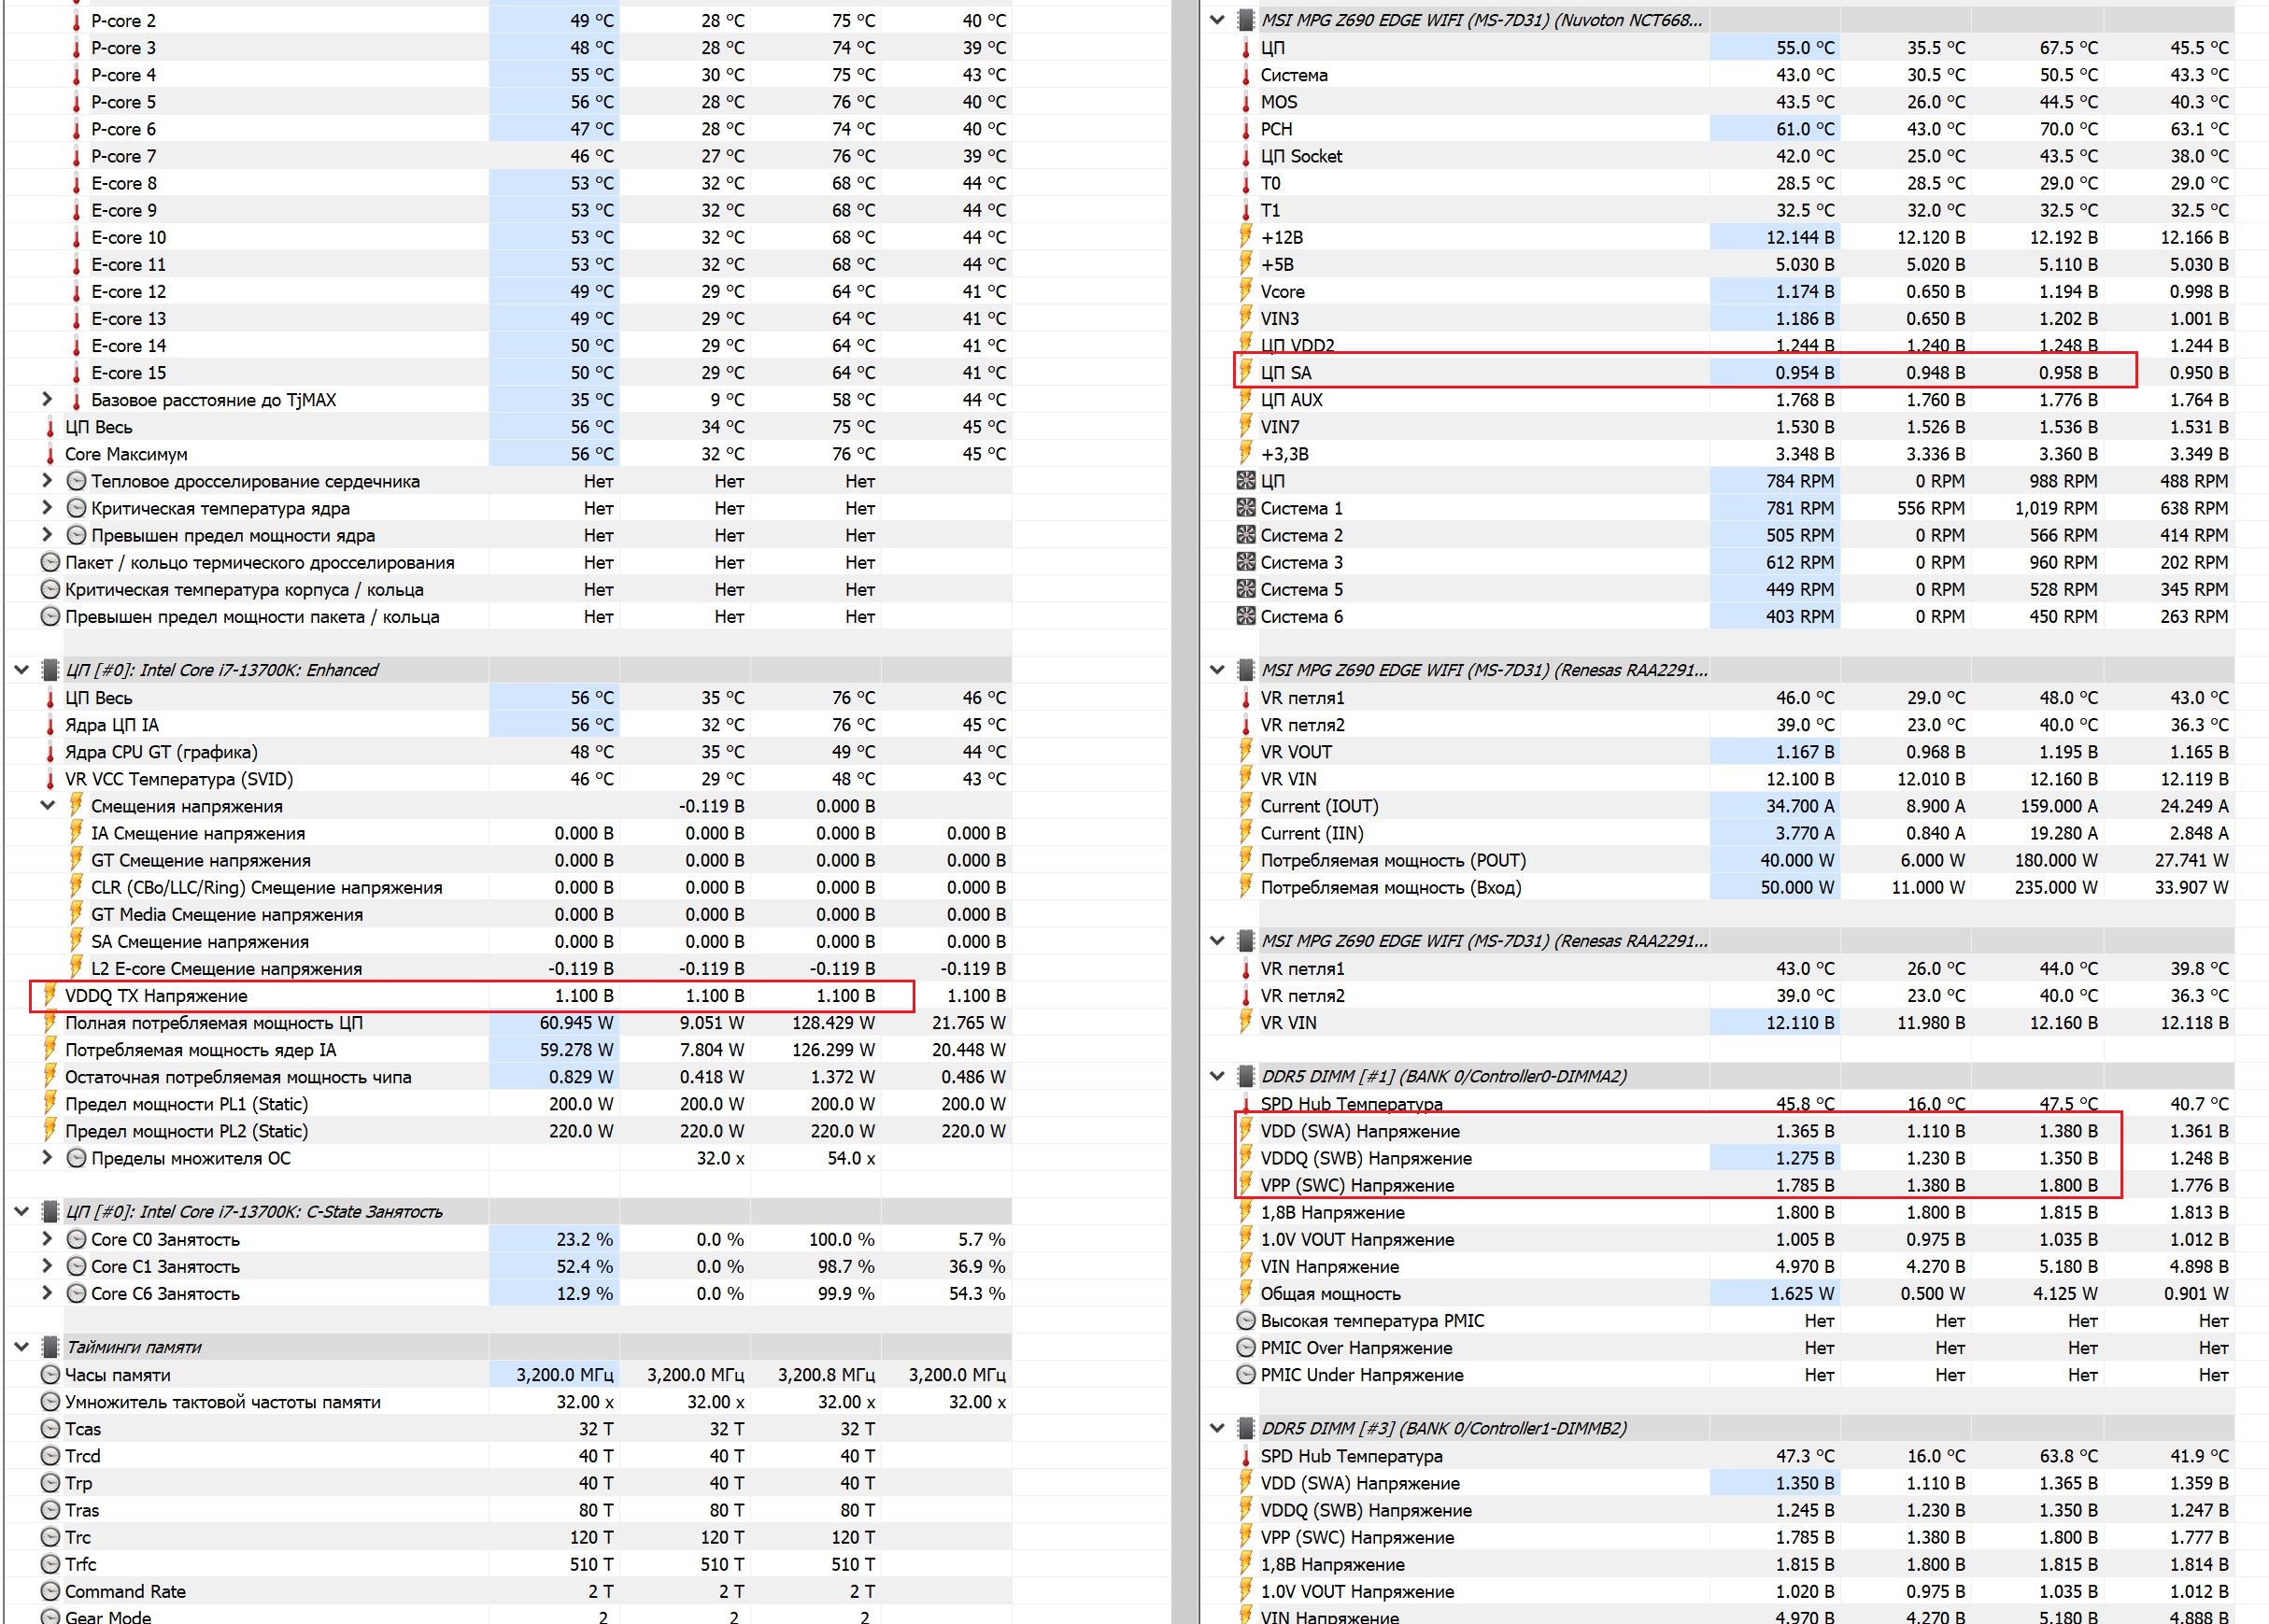Click the Command Rate timing row

pyautogui.click(x=125, y=1591)
